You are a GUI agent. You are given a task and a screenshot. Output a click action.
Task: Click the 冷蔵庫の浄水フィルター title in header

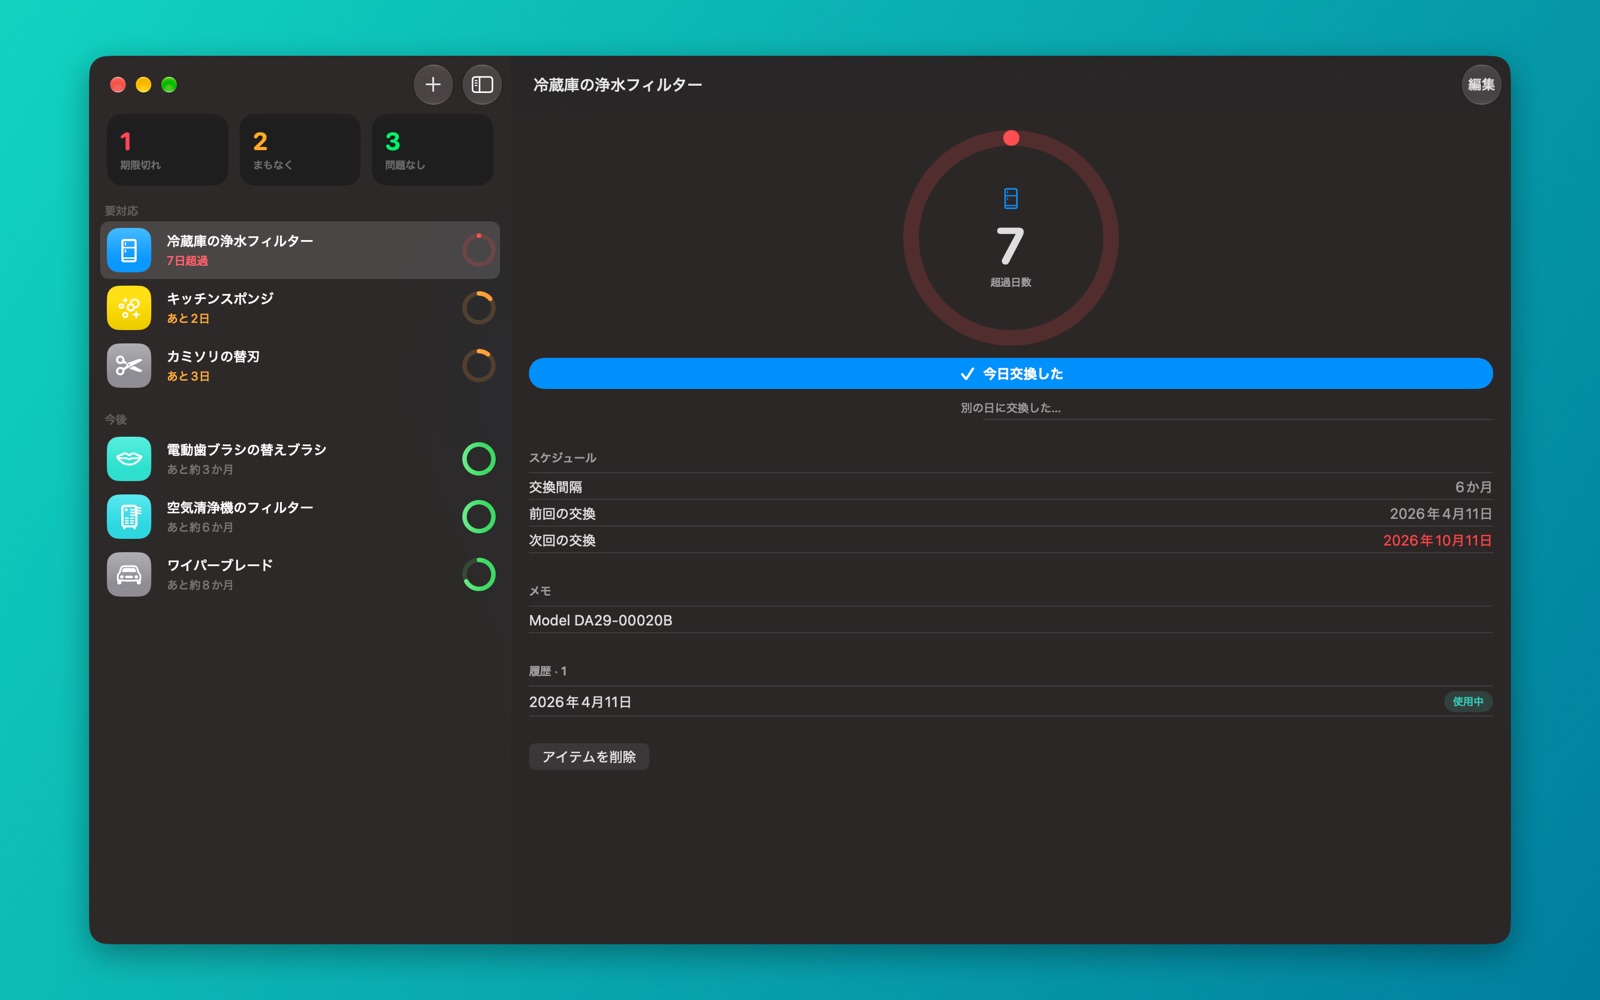tap(617, 85)
